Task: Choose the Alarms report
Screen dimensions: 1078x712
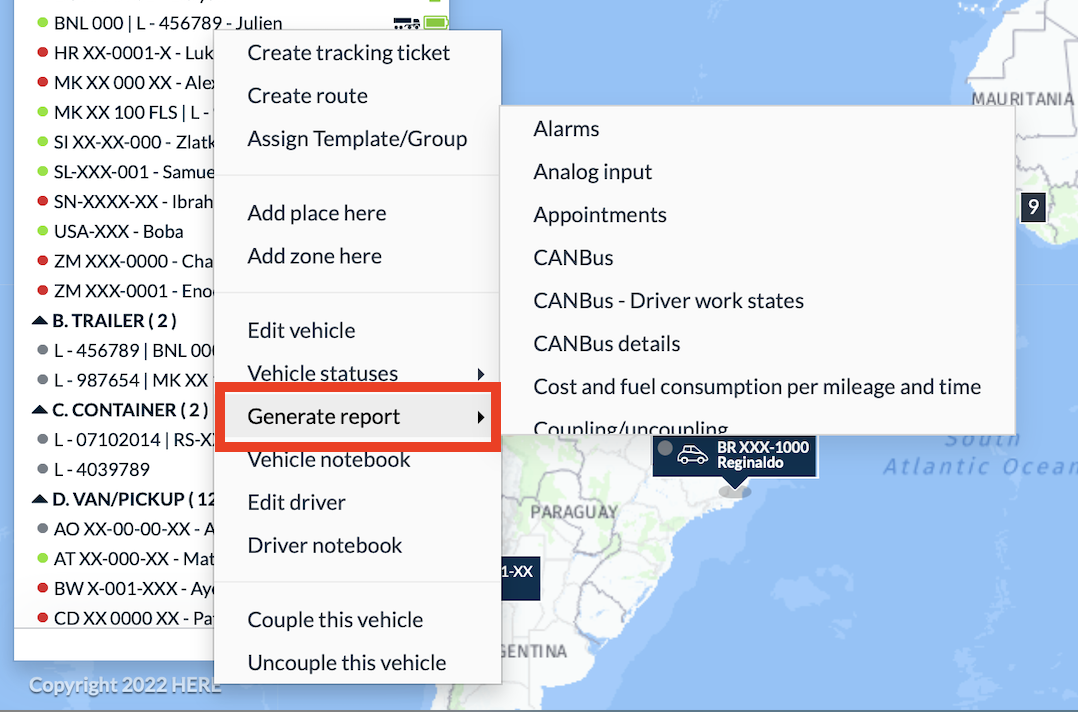Action: point(566,129)
